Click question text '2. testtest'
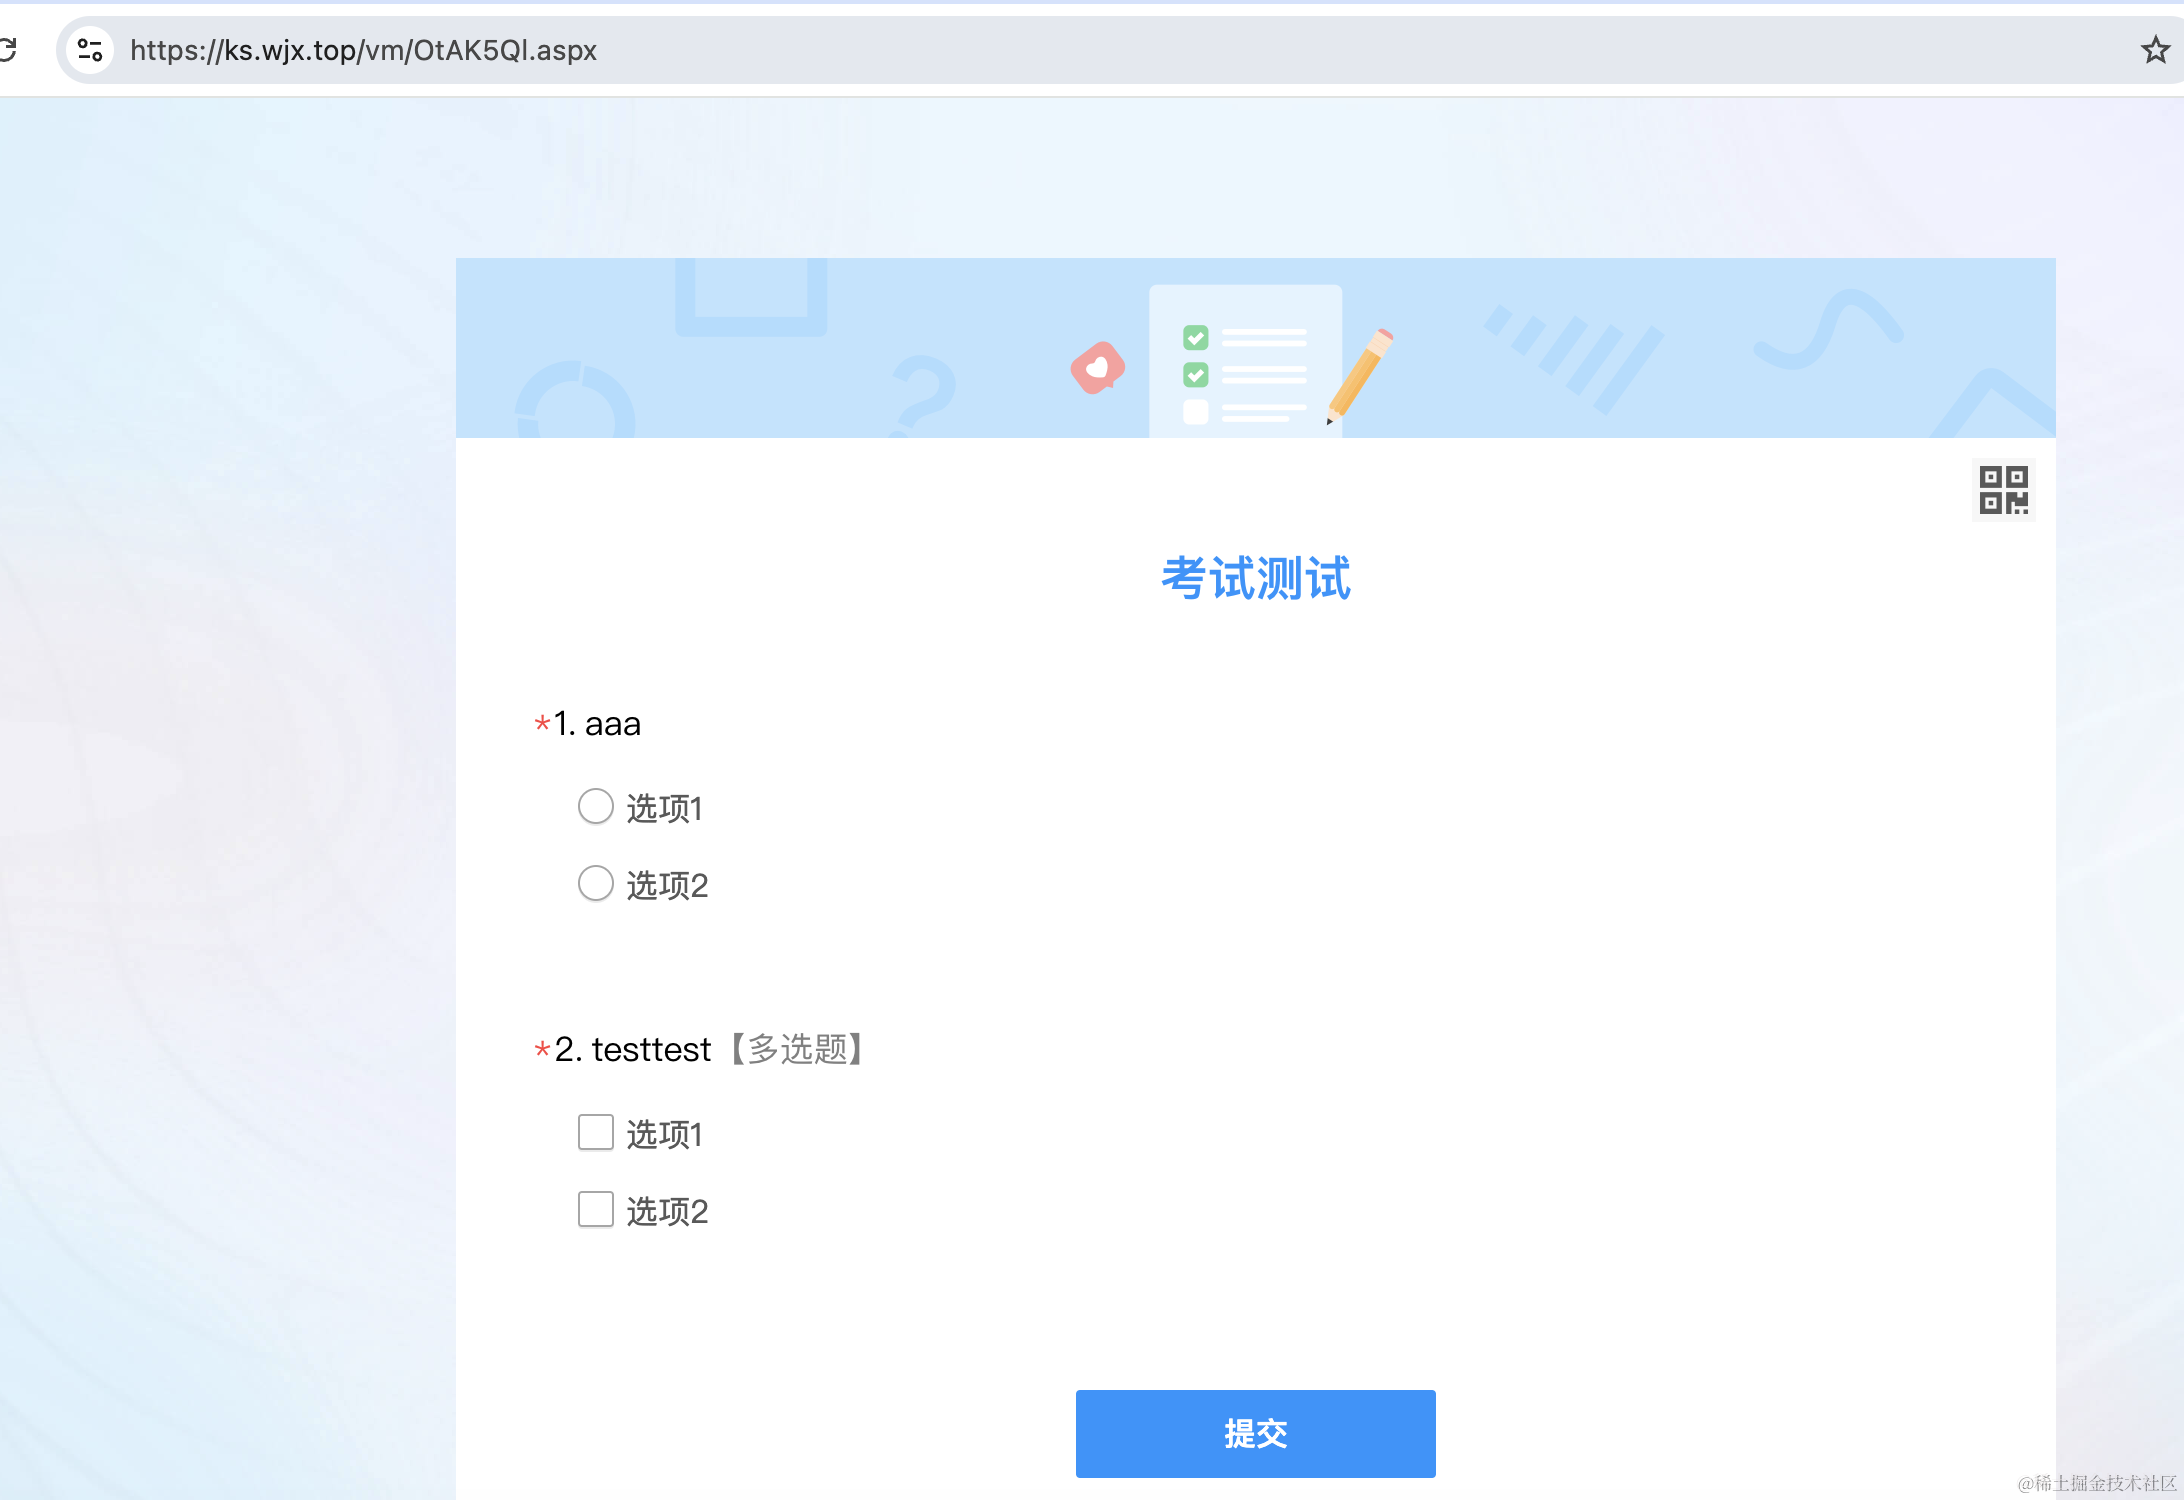The width and height of the screenshot is (2184, 1500). click(632, 1049)
